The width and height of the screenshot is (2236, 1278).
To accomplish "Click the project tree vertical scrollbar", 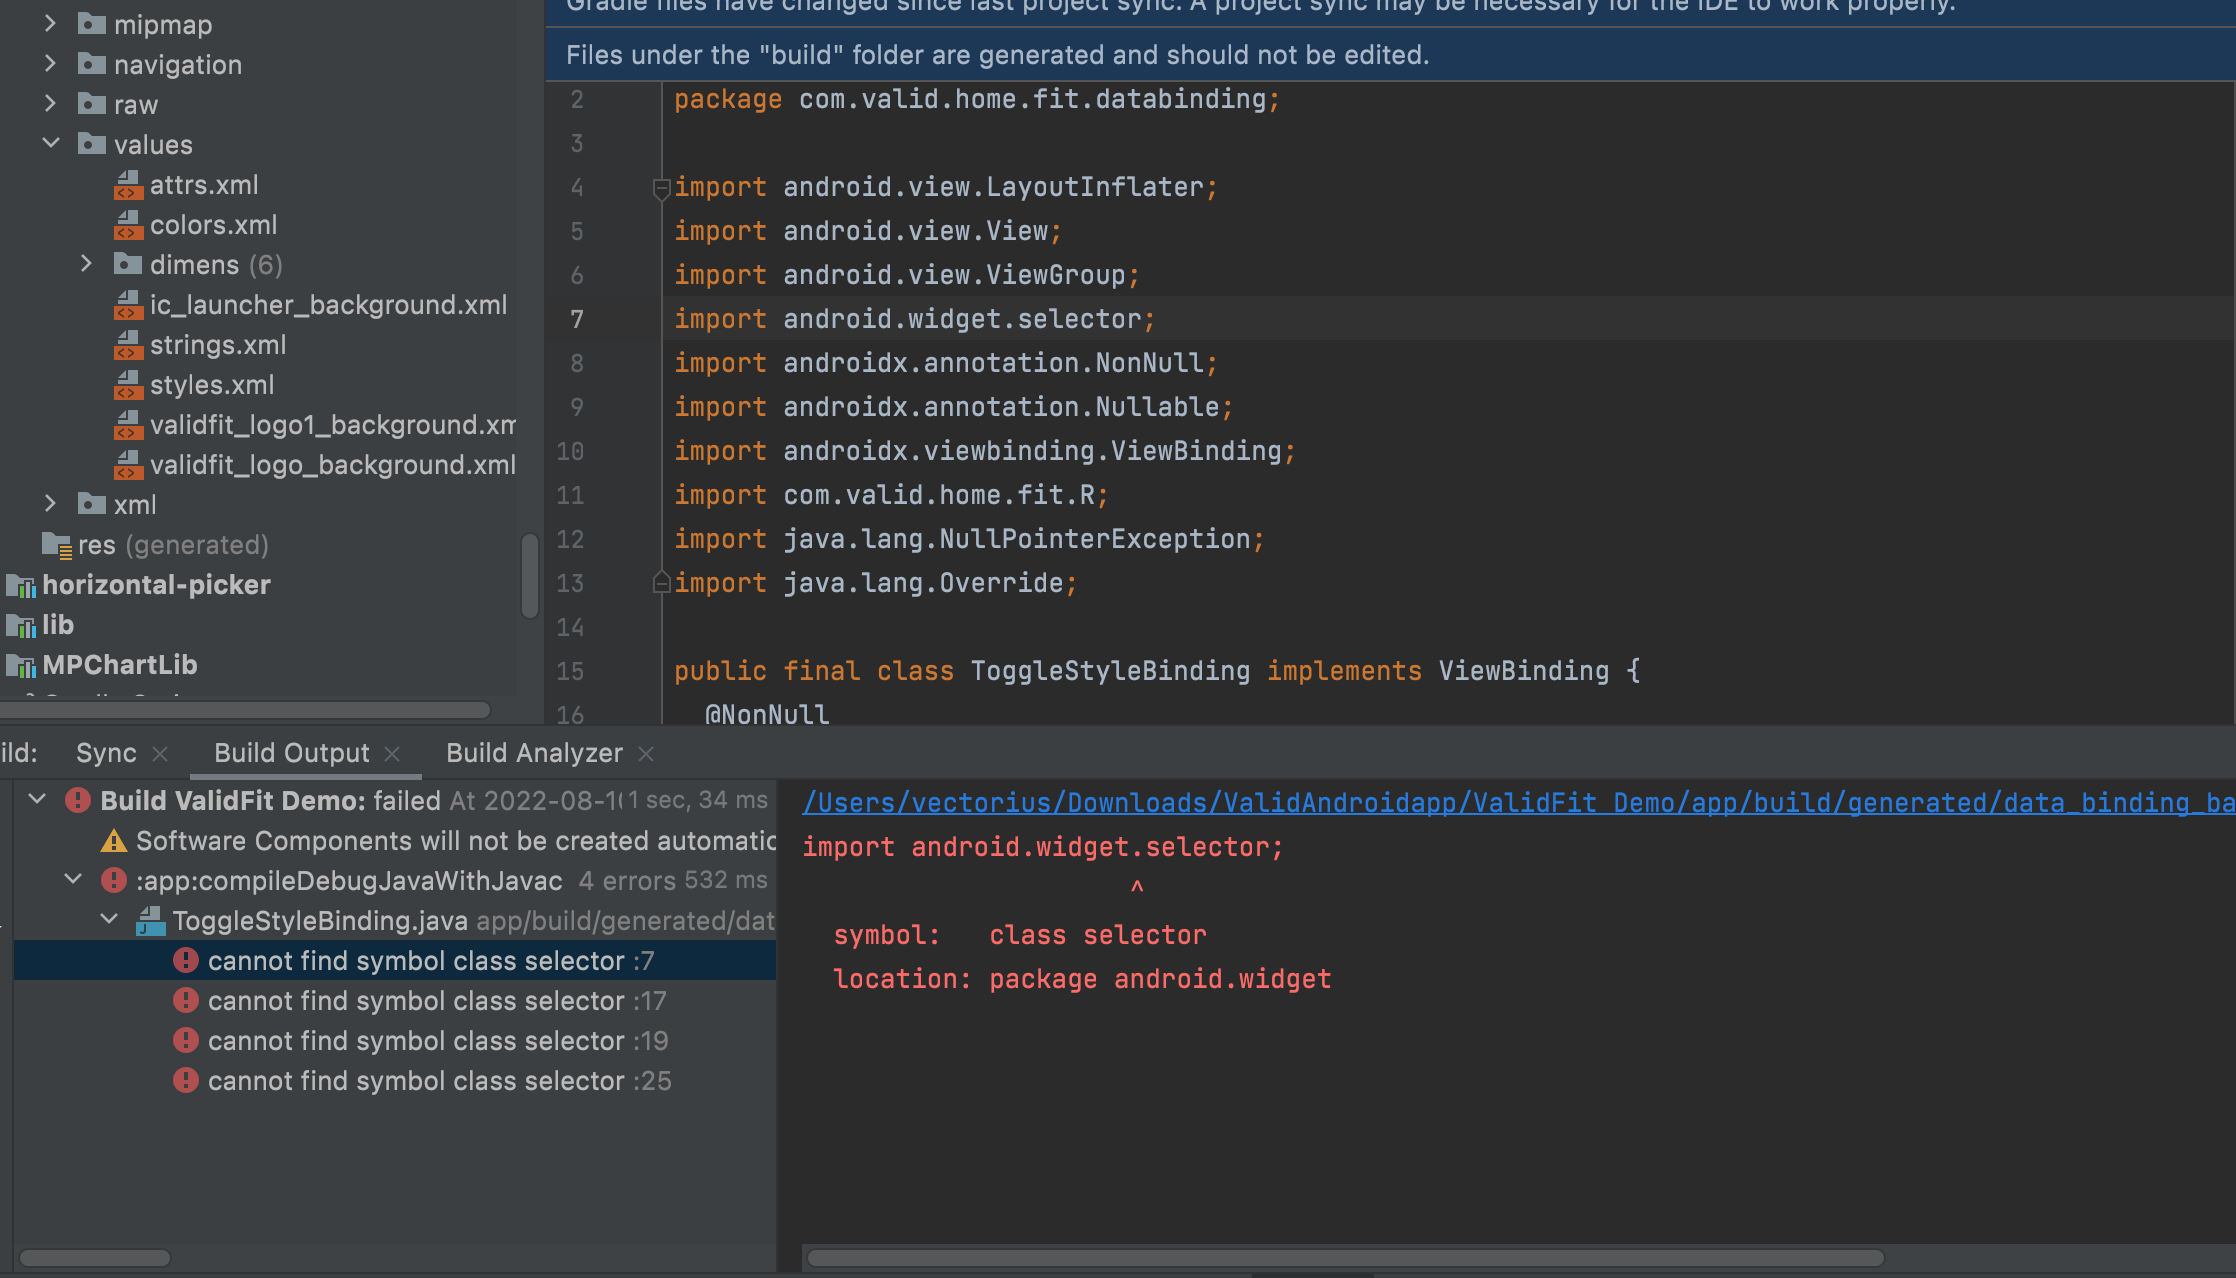I will pos(530,576).
